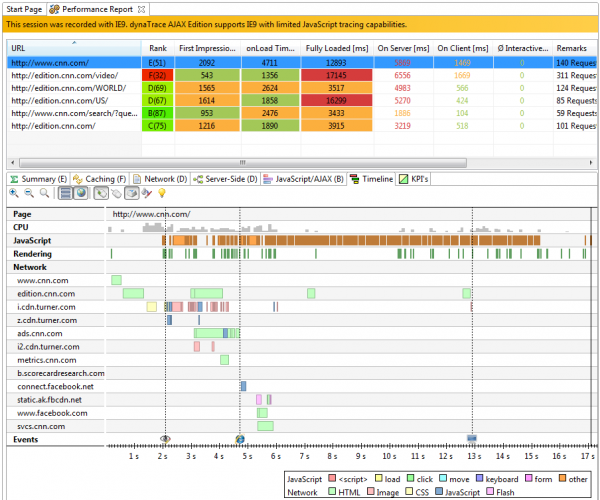Viewport: 600px width, 500px height.
Task: Open the Server-Side (D) tab
Action: click(225, 179)
